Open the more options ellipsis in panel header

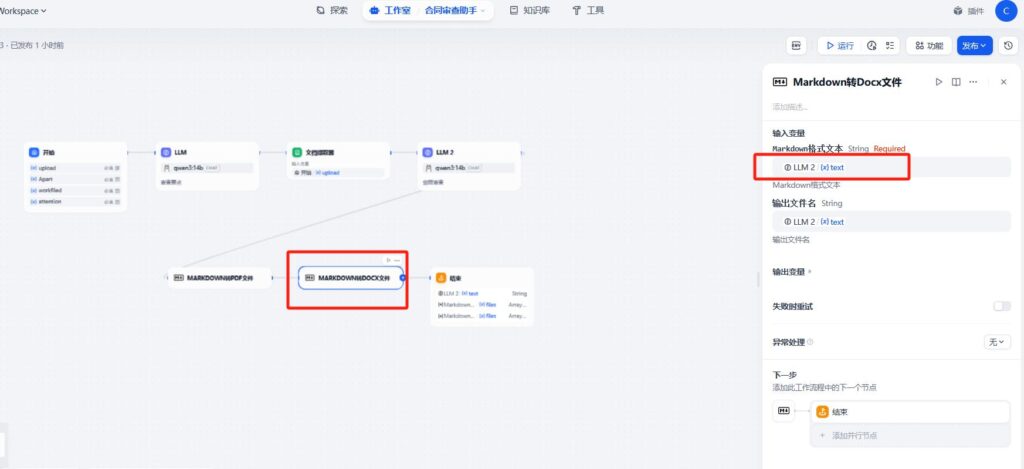974,82
